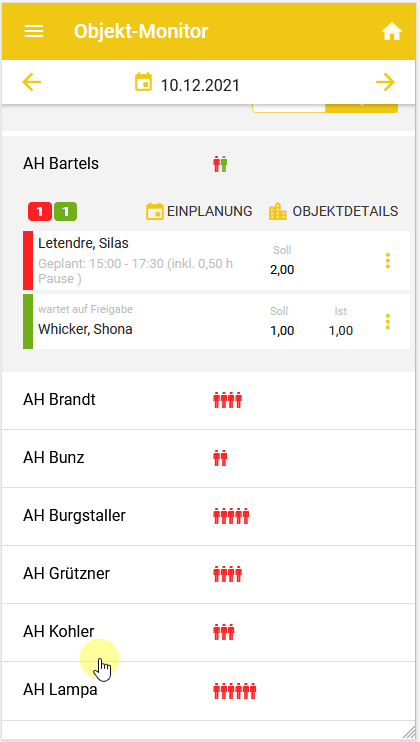
Task: Open the hamburger navigation menu
Action: (34, 32)
